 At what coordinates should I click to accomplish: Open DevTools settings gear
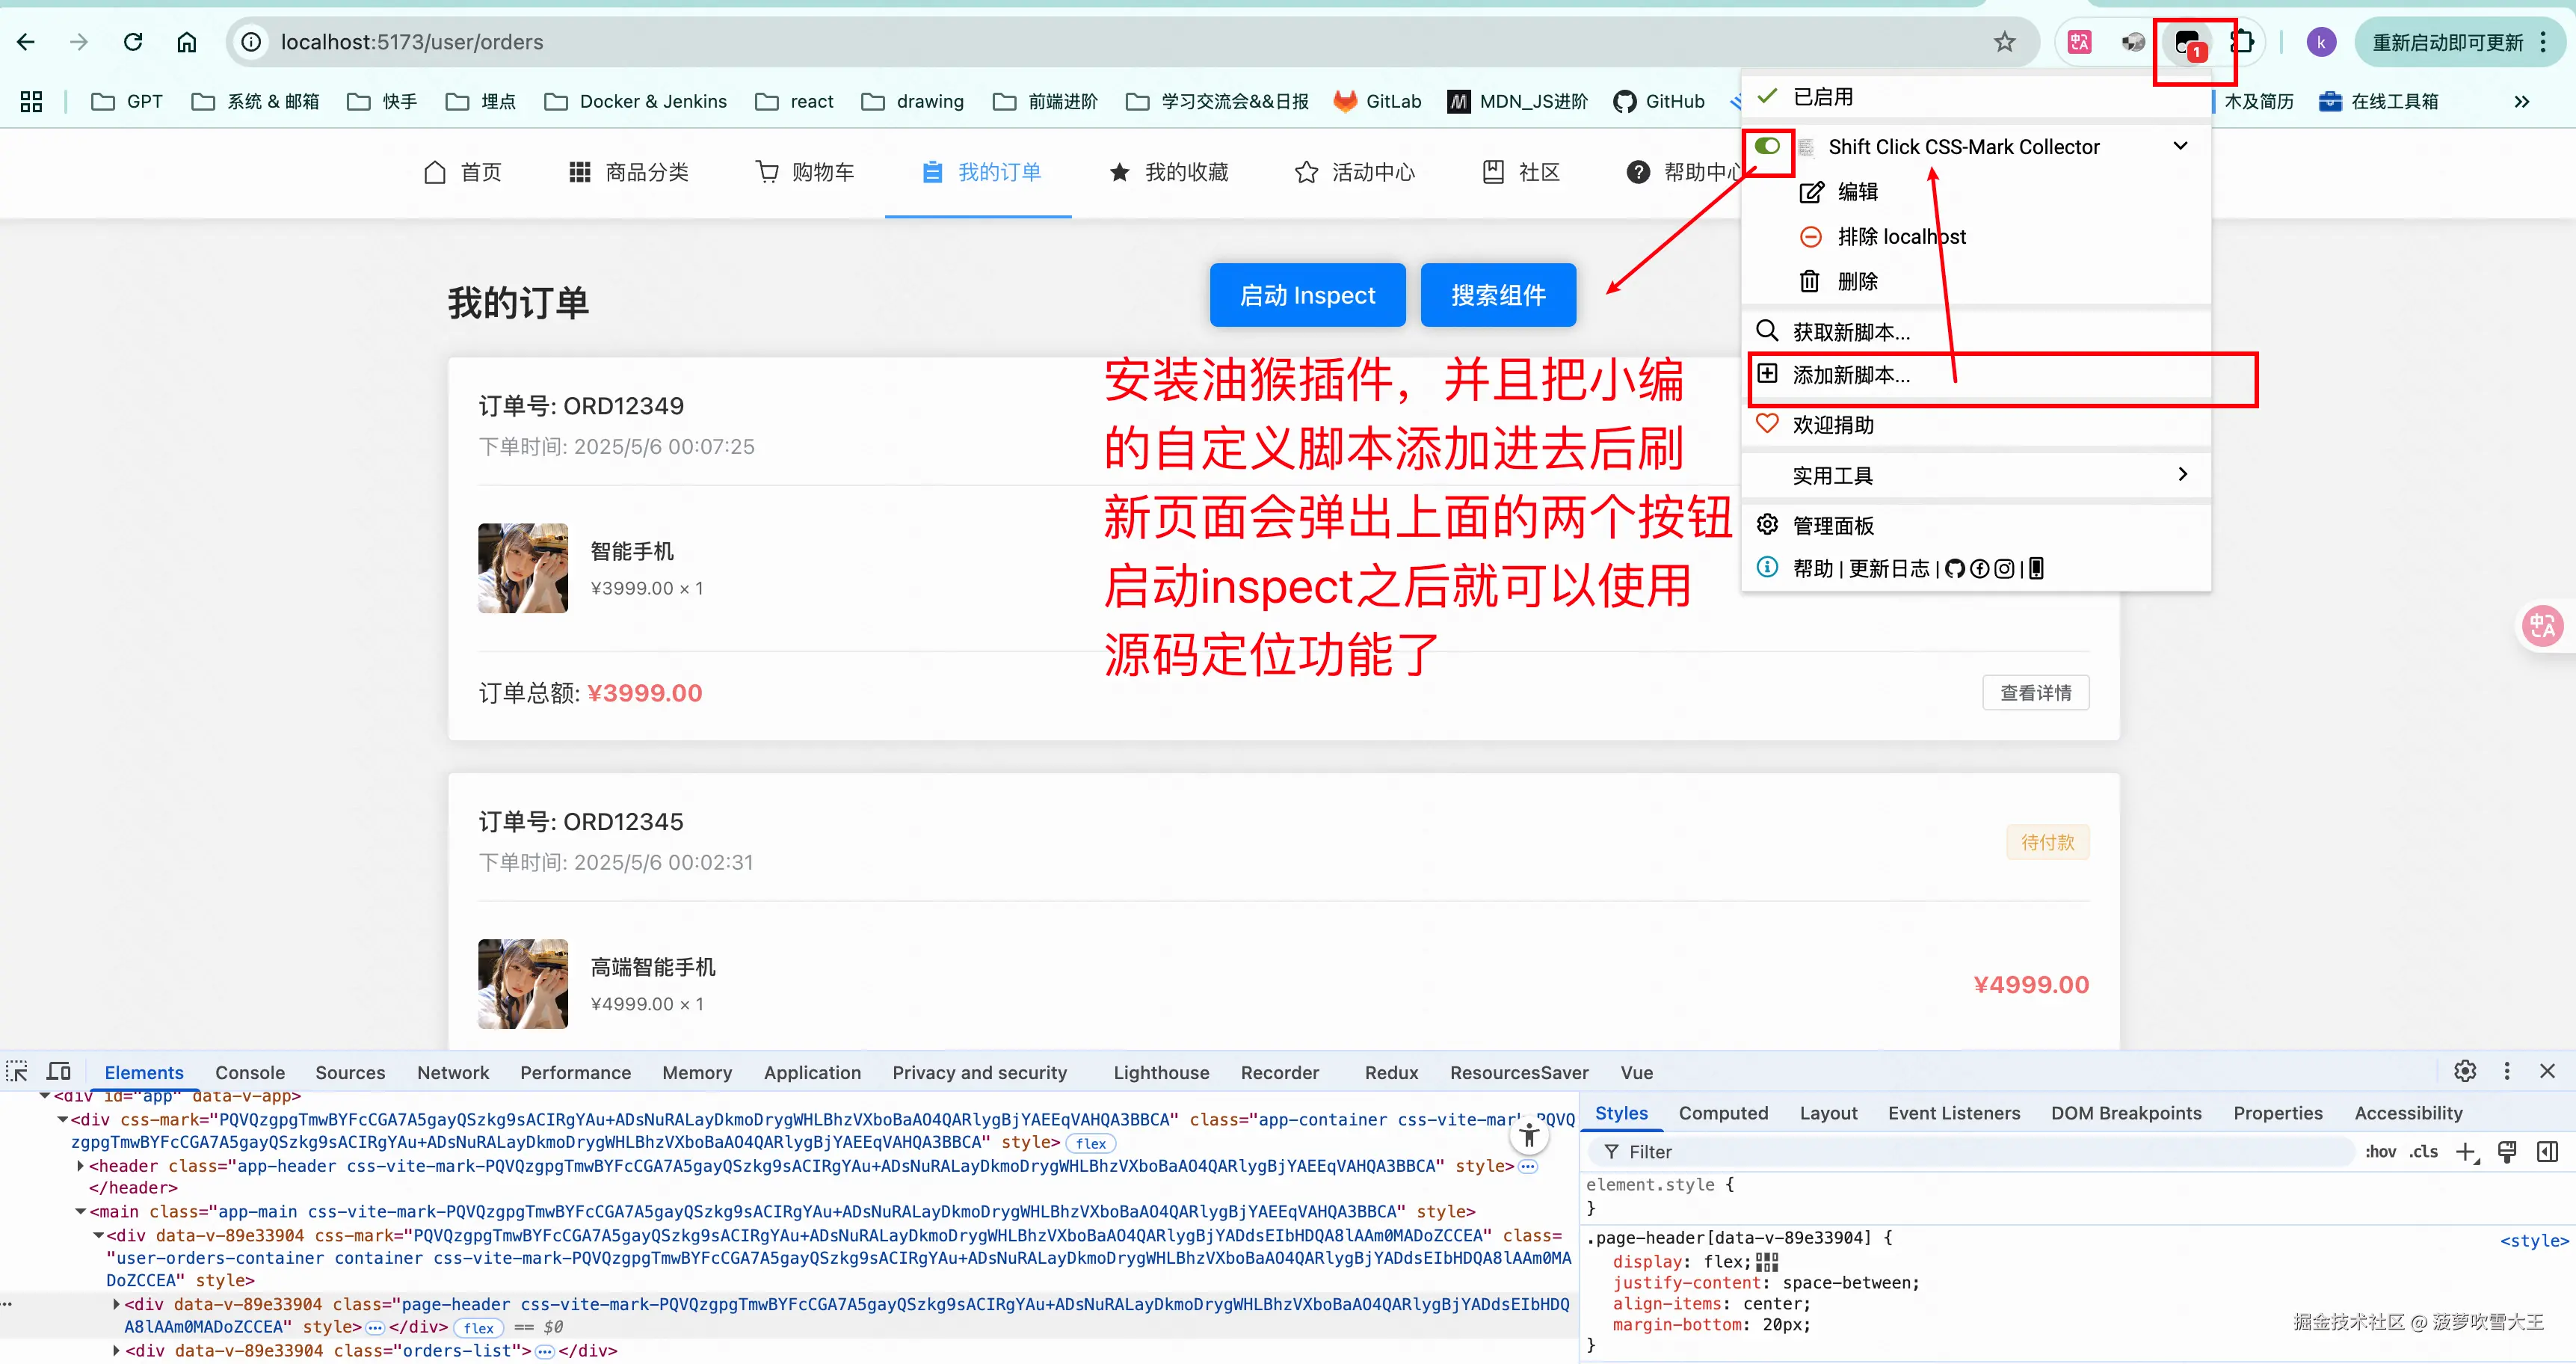click(2465, 1072)
